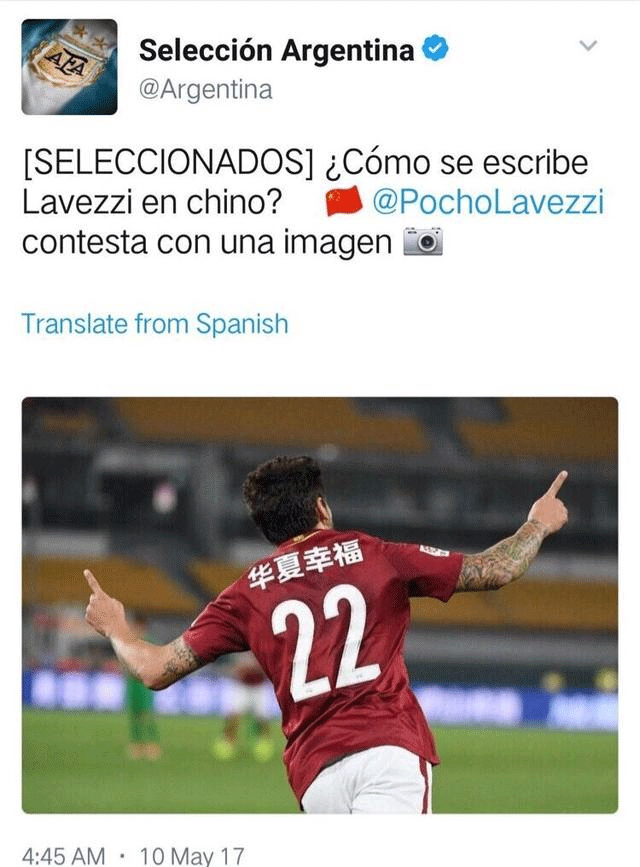
Task: Visit the @PochoLavezzi mention
Action: click(x=488, y=202)
